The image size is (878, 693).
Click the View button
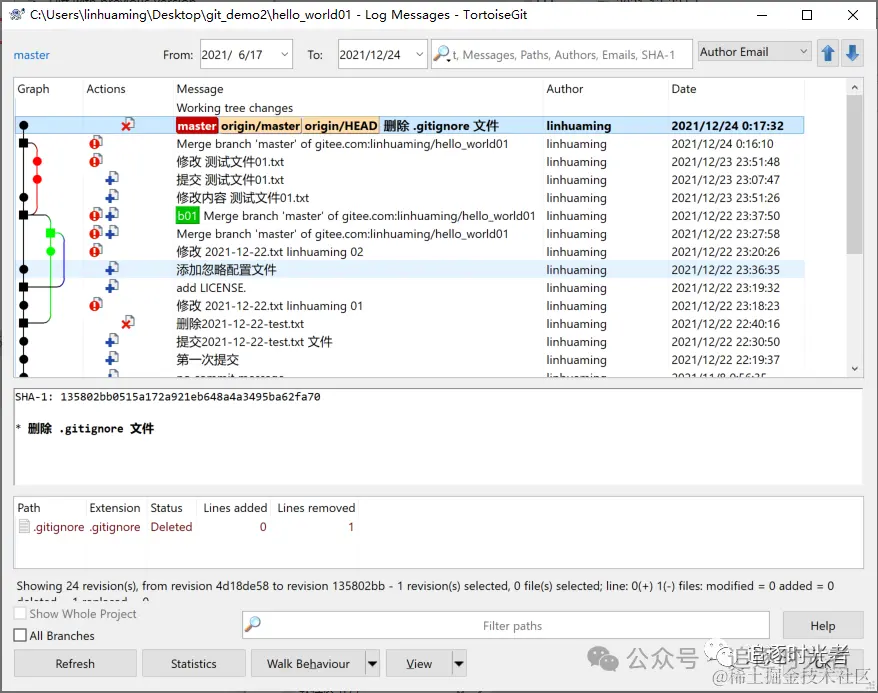(419, 664)
